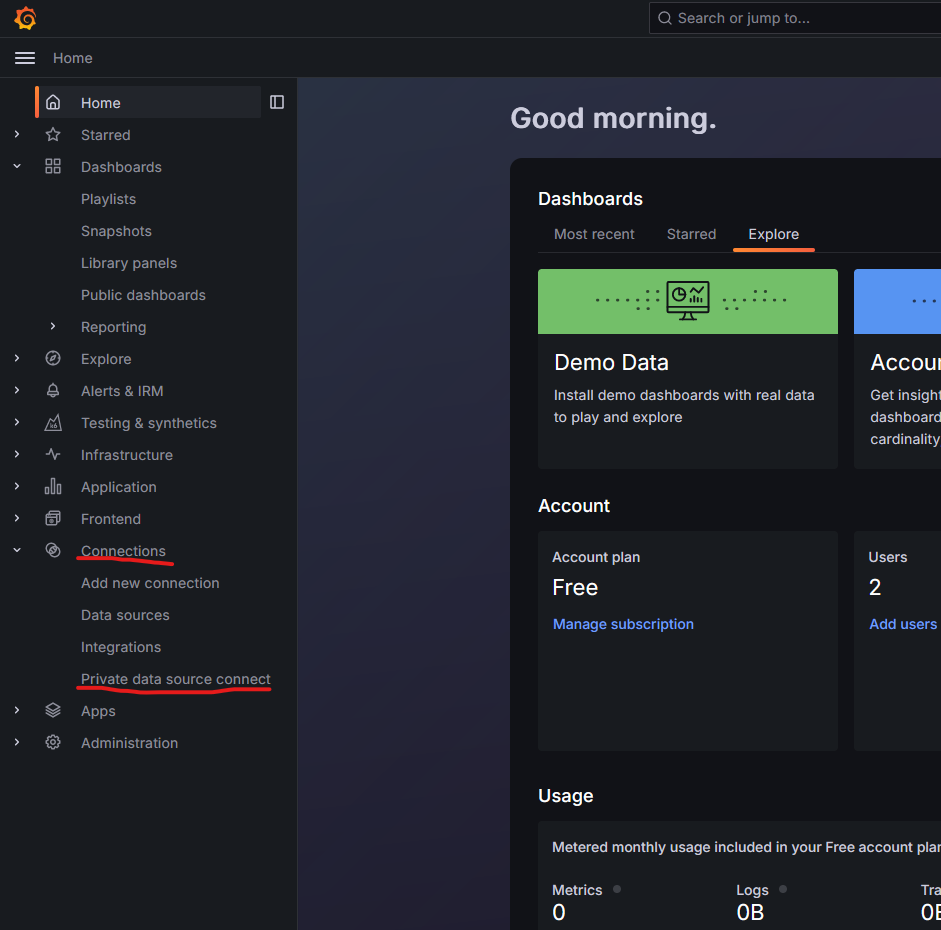Select the Explore dashboards tab
941x930 pixels.
coord(774,234)
